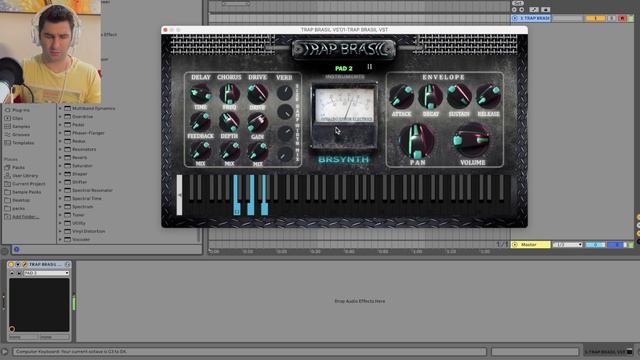
Task: Expand the Resonators device entry
Action: click(60, 149)
